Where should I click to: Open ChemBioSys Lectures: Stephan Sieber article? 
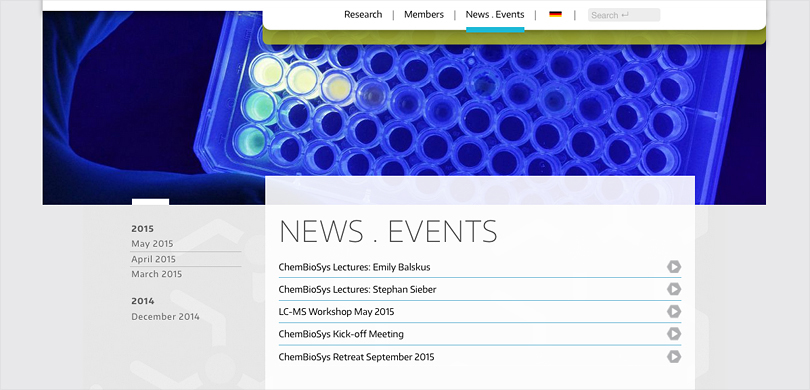pos(357,290)
